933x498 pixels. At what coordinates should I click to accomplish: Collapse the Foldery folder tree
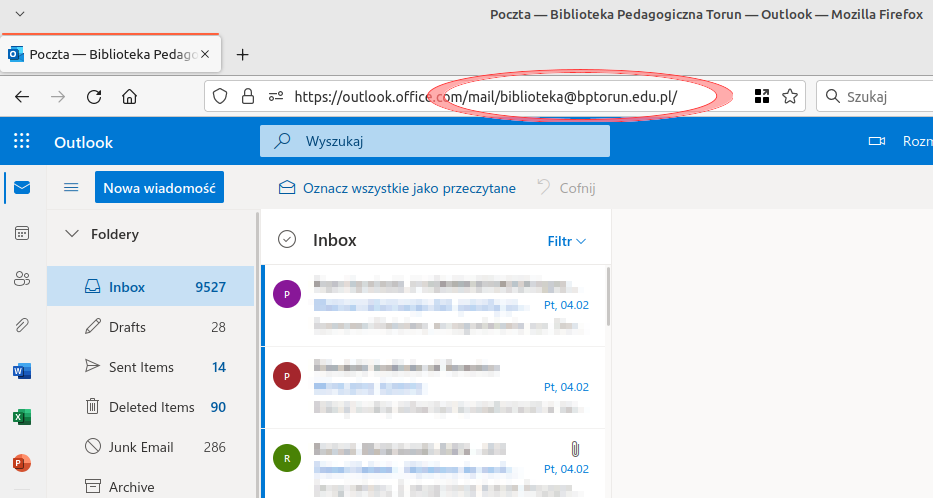pos(72,234)
